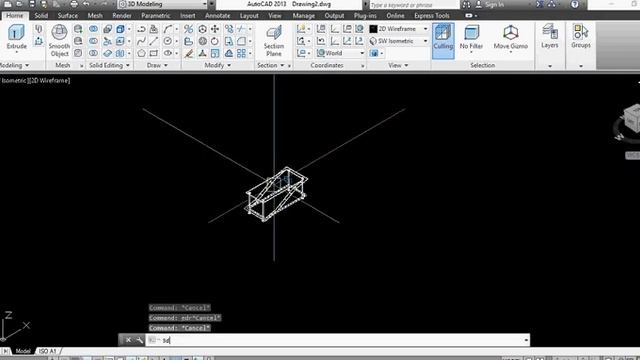Click the Slice tool icon

pos(107,41)
